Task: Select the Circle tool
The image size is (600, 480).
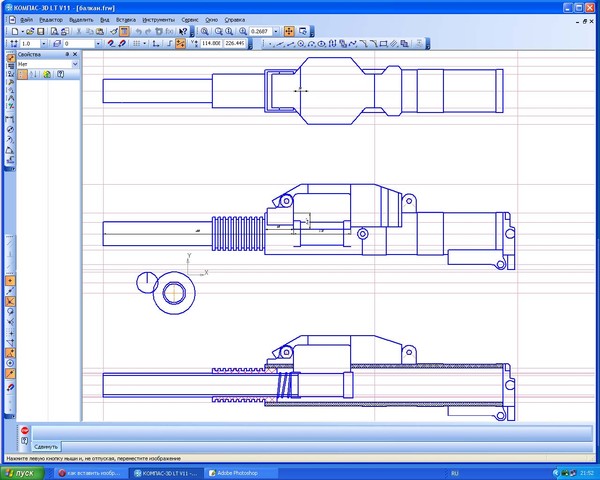Action: click(301, 44)
